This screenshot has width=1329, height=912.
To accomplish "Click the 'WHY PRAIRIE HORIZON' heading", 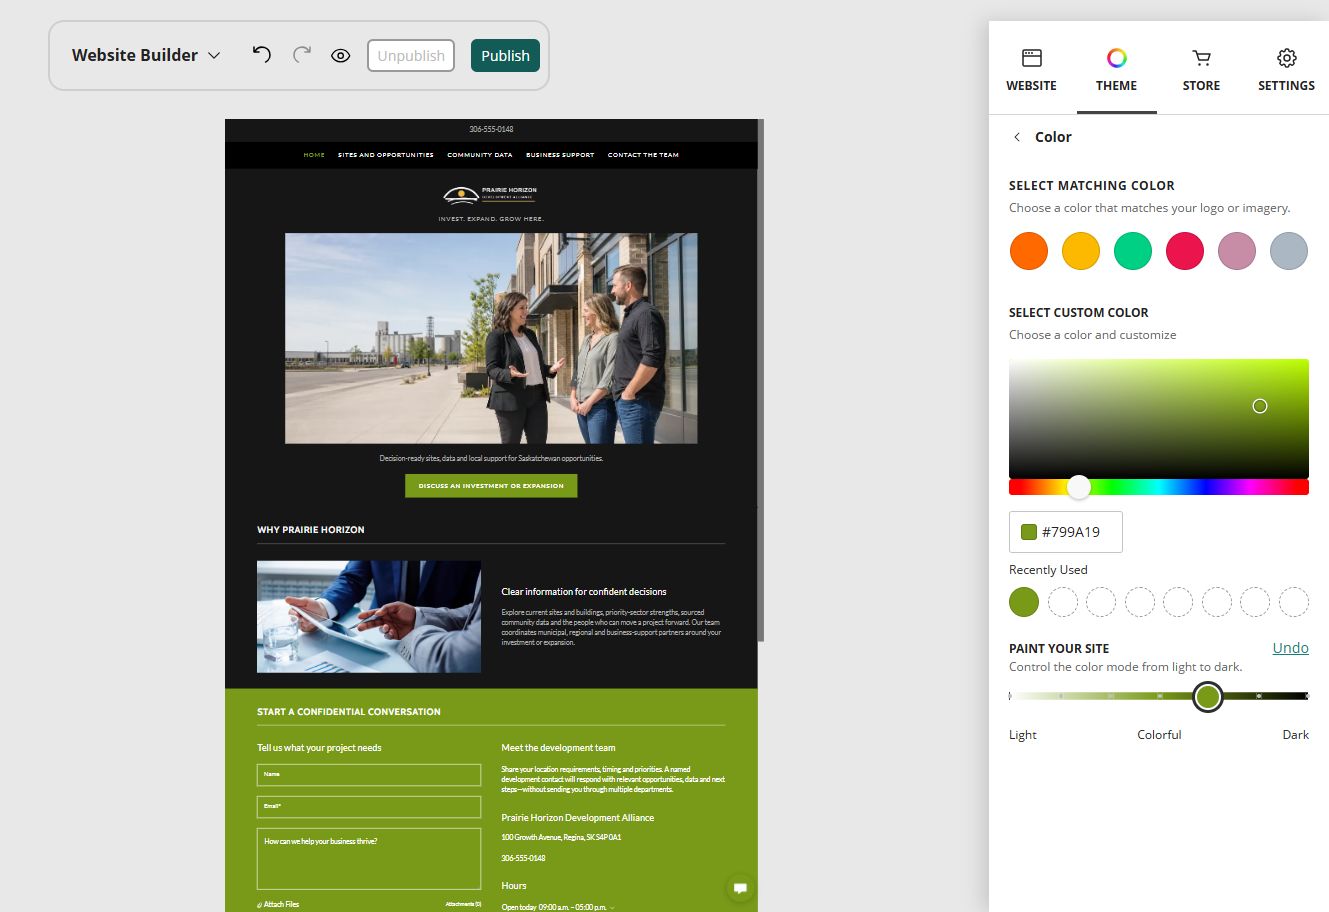I will [x=311, y=530].
